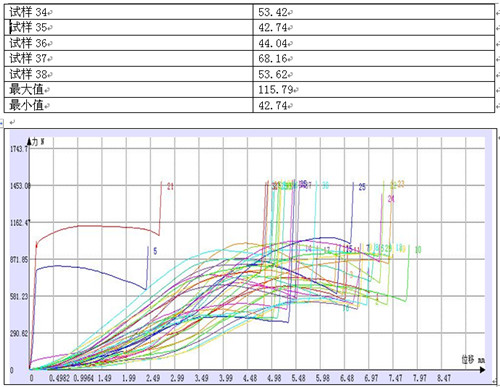
Task: Click curve label 21 on the chart
Action: tap(170, 186)
